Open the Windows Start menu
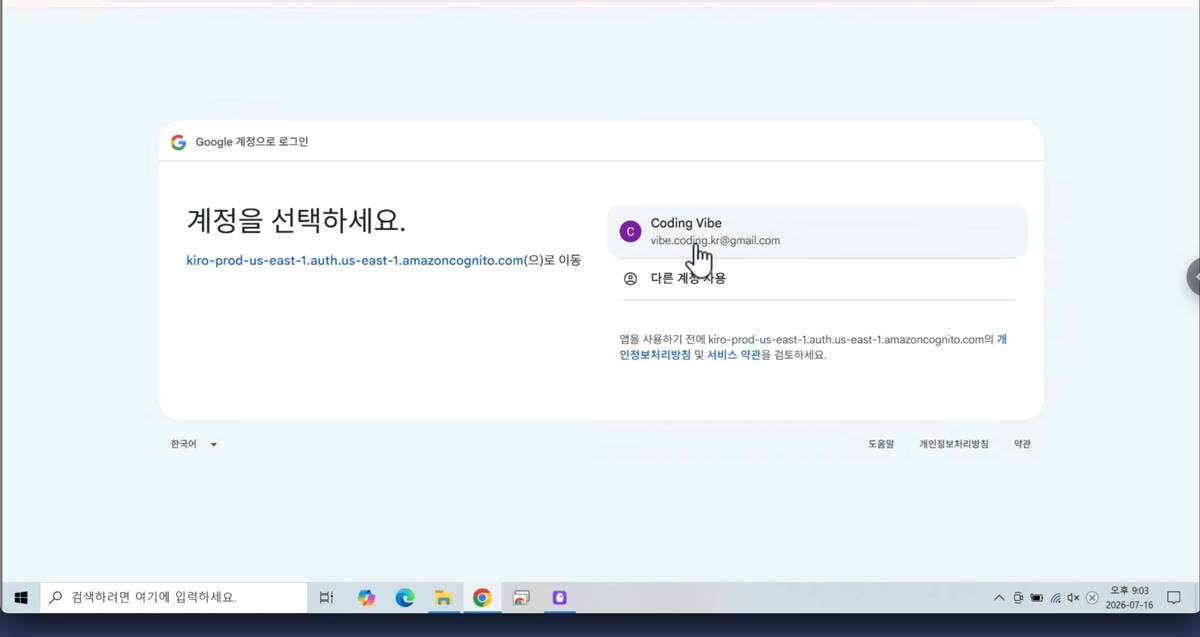This screenshot has height=637, width=1200. click(x=20, y=598)
